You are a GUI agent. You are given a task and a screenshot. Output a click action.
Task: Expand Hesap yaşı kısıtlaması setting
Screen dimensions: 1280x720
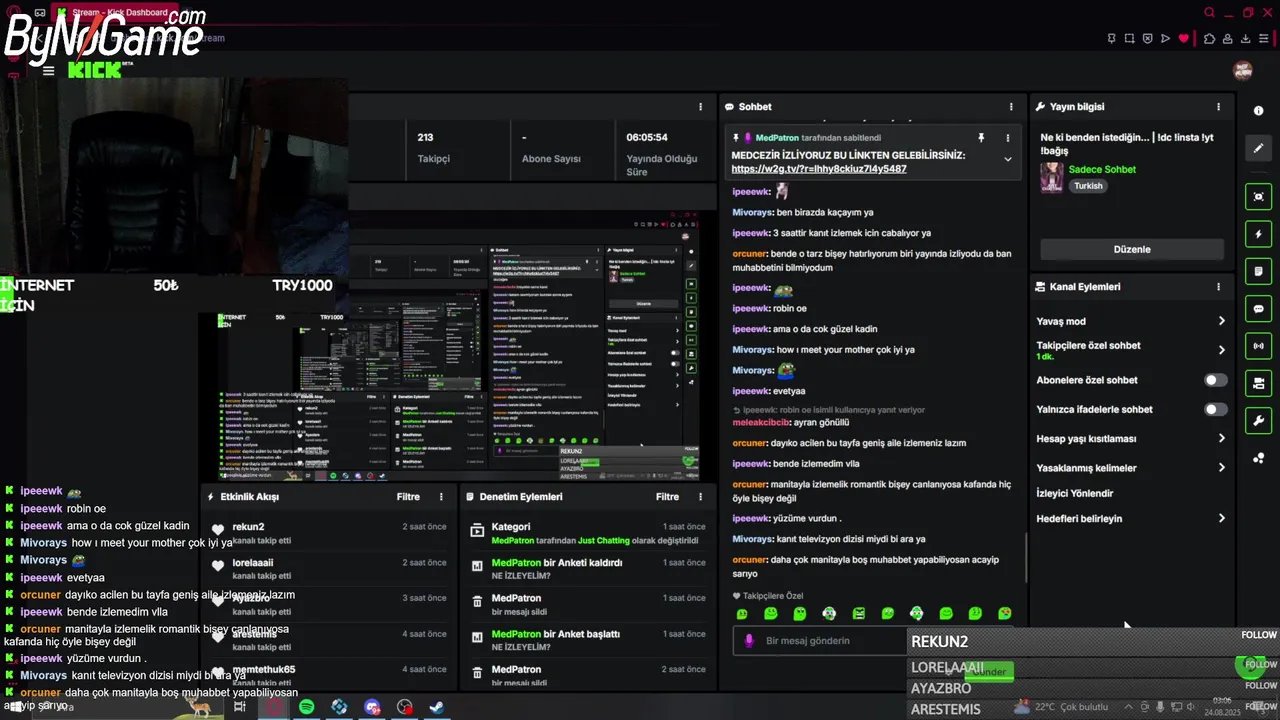(1221, 438)
